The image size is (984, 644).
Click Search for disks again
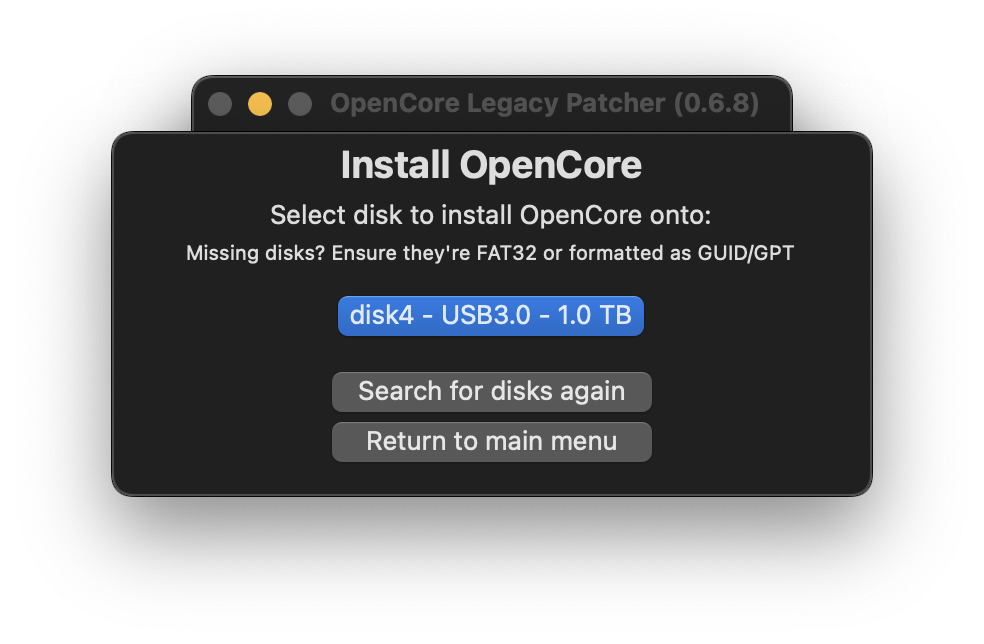click(x=491, y=391)
